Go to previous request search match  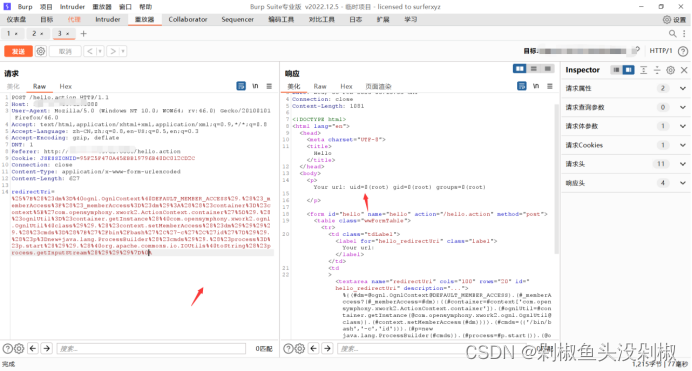point(33,349)
